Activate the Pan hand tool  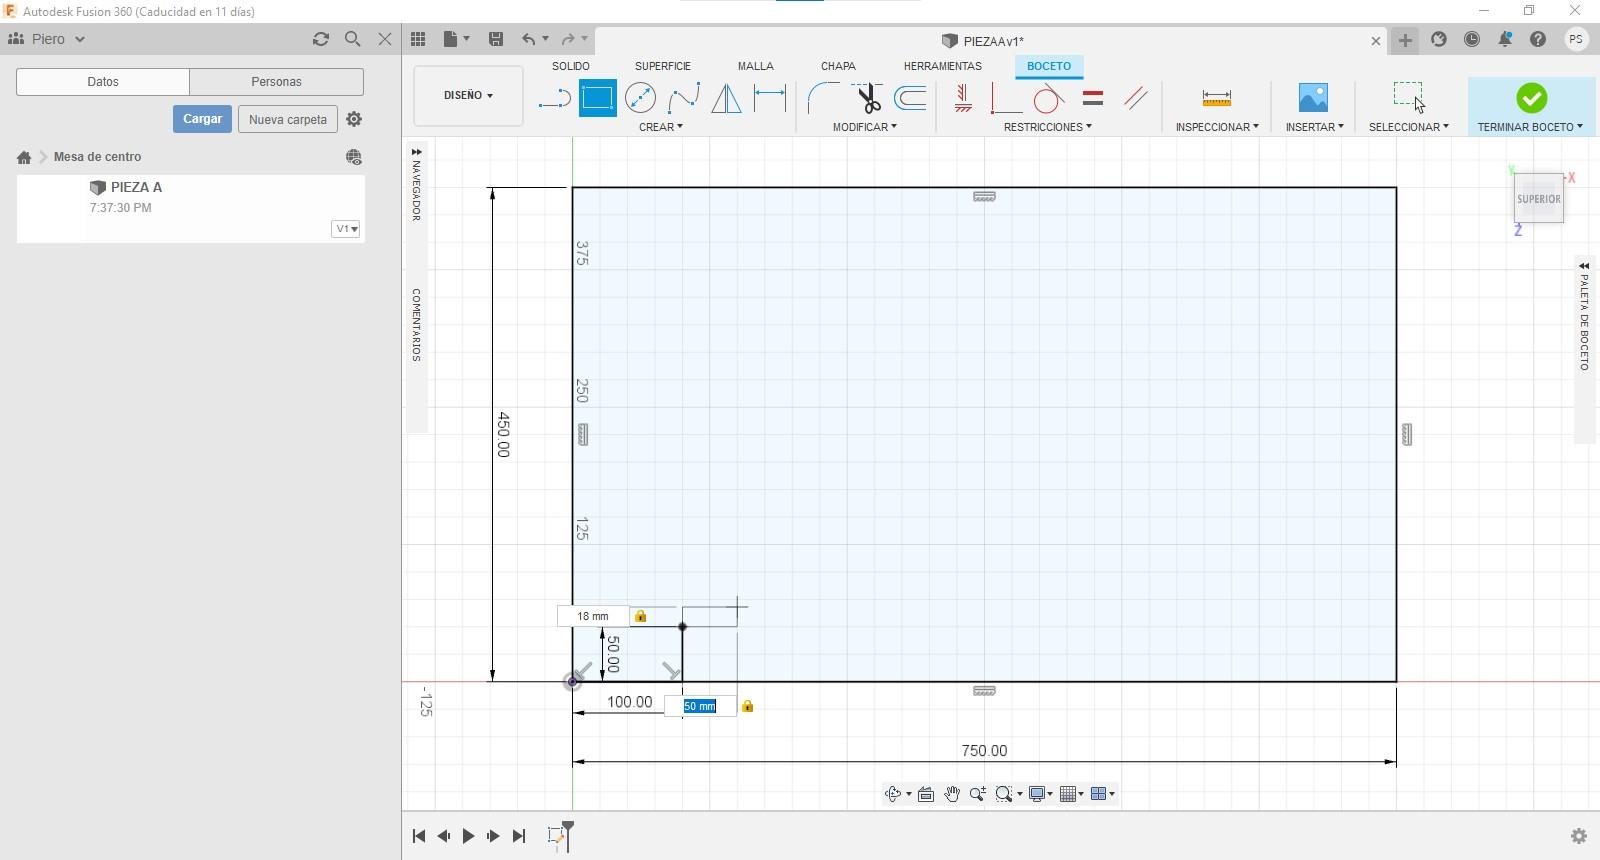coord(951,794)
